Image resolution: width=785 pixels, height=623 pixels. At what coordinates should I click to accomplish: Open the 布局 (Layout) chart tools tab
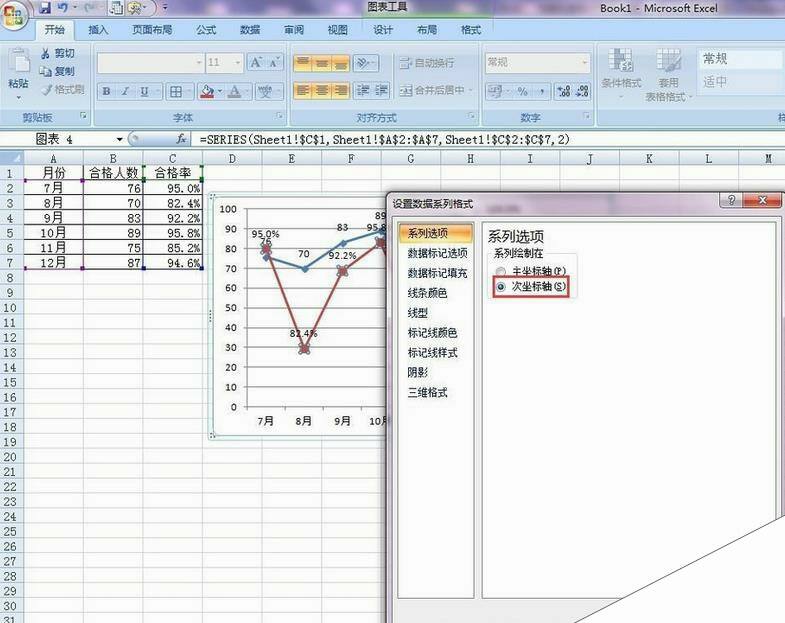point(427,30)
